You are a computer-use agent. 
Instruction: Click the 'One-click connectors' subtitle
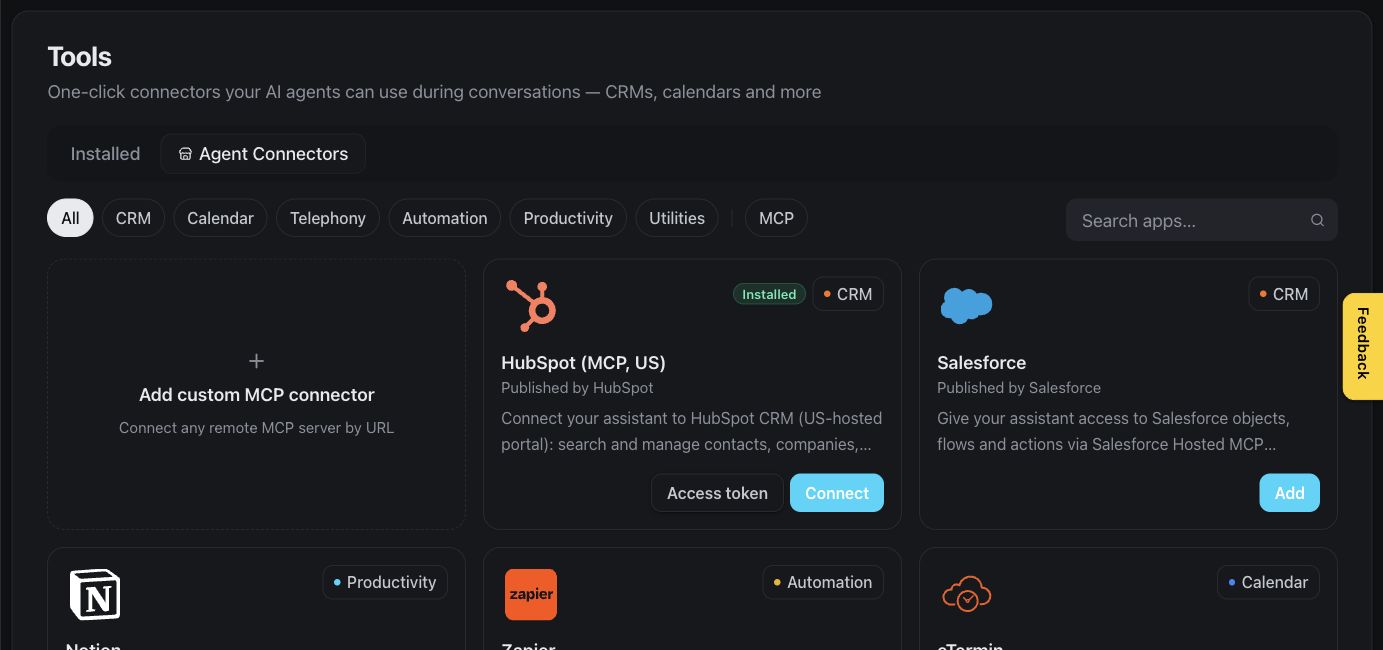[x=434, y=92]
